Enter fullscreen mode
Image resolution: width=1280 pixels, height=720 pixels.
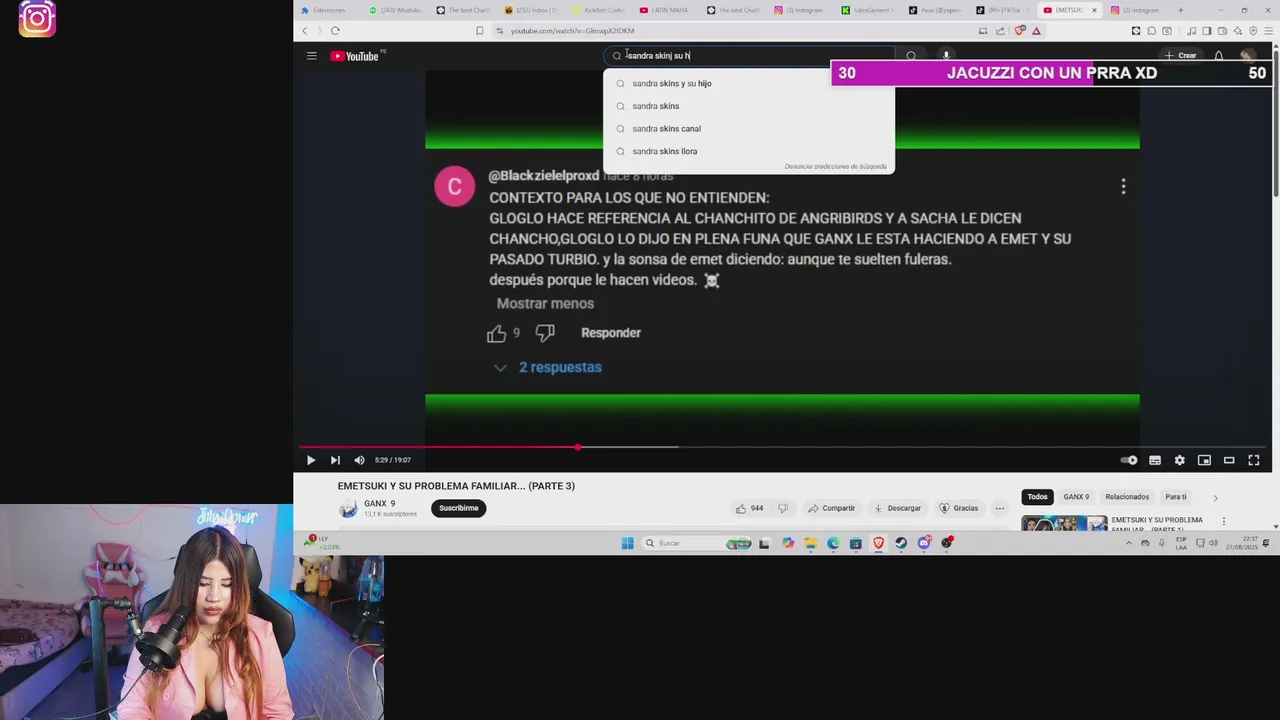pyautogui.click(x=1254, y=460)
